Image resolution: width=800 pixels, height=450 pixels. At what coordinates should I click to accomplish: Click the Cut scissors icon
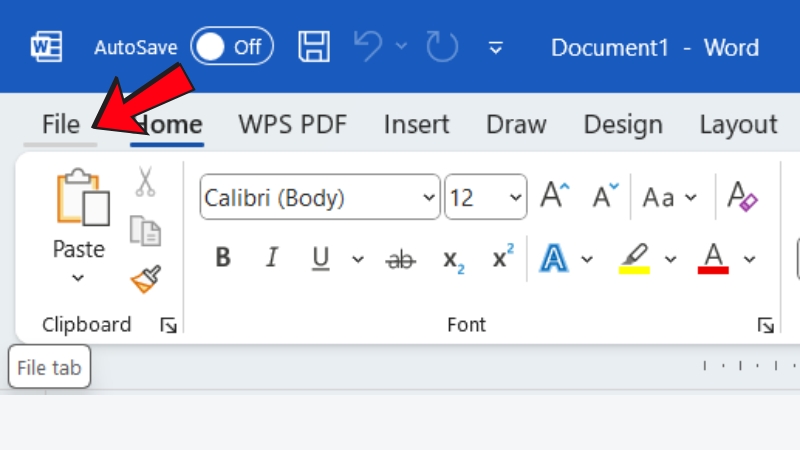tap(145, 182)
